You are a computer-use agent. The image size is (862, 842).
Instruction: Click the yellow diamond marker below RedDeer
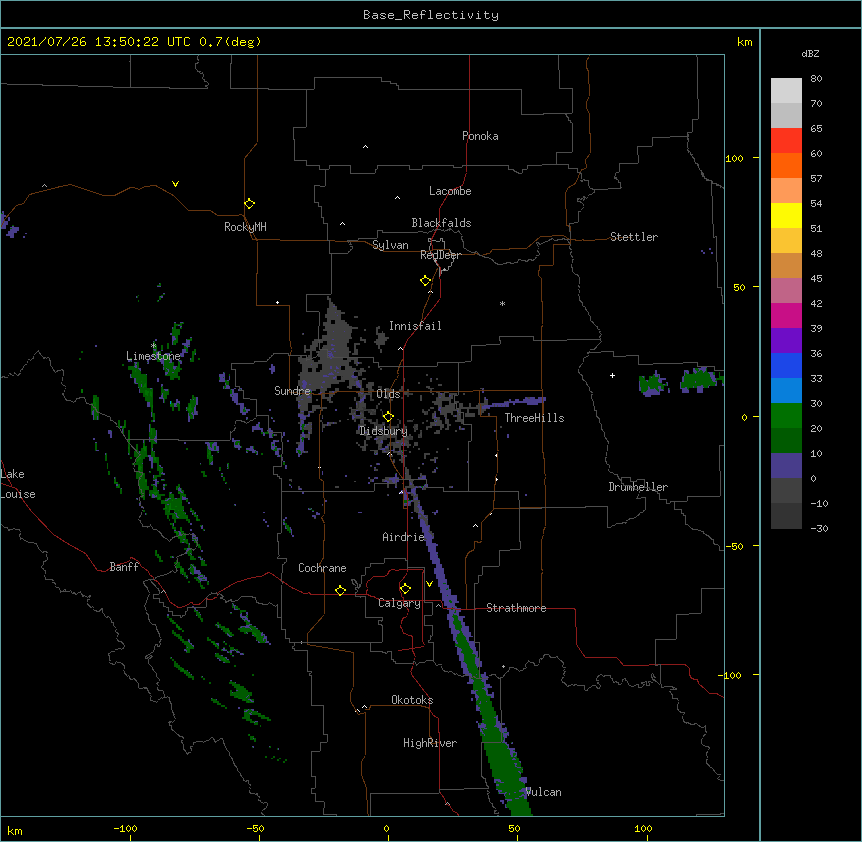426,281
